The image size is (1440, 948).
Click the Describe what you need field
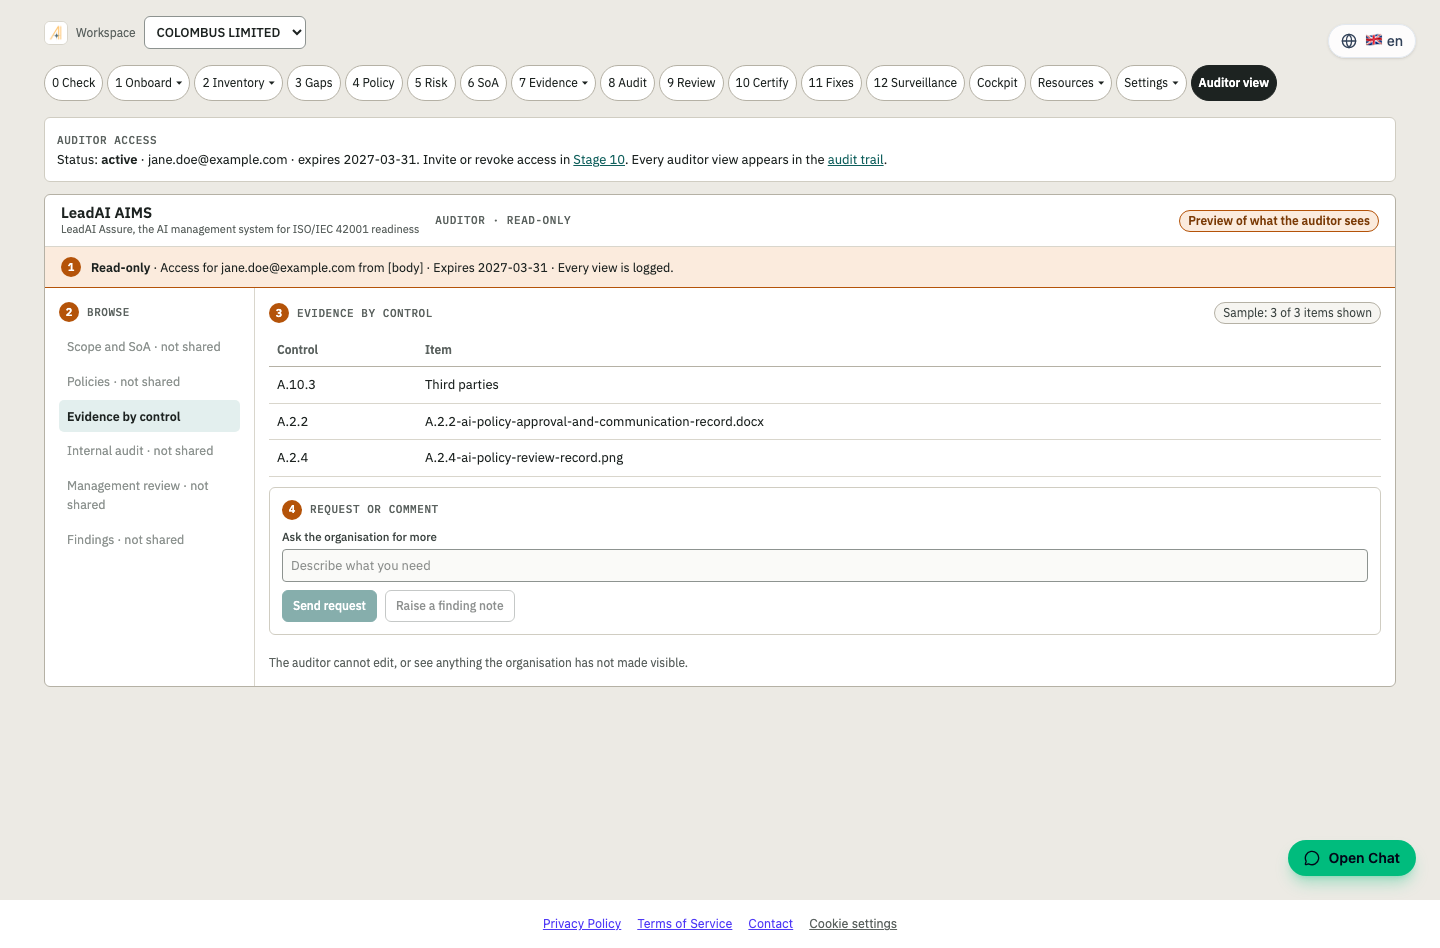825,566
